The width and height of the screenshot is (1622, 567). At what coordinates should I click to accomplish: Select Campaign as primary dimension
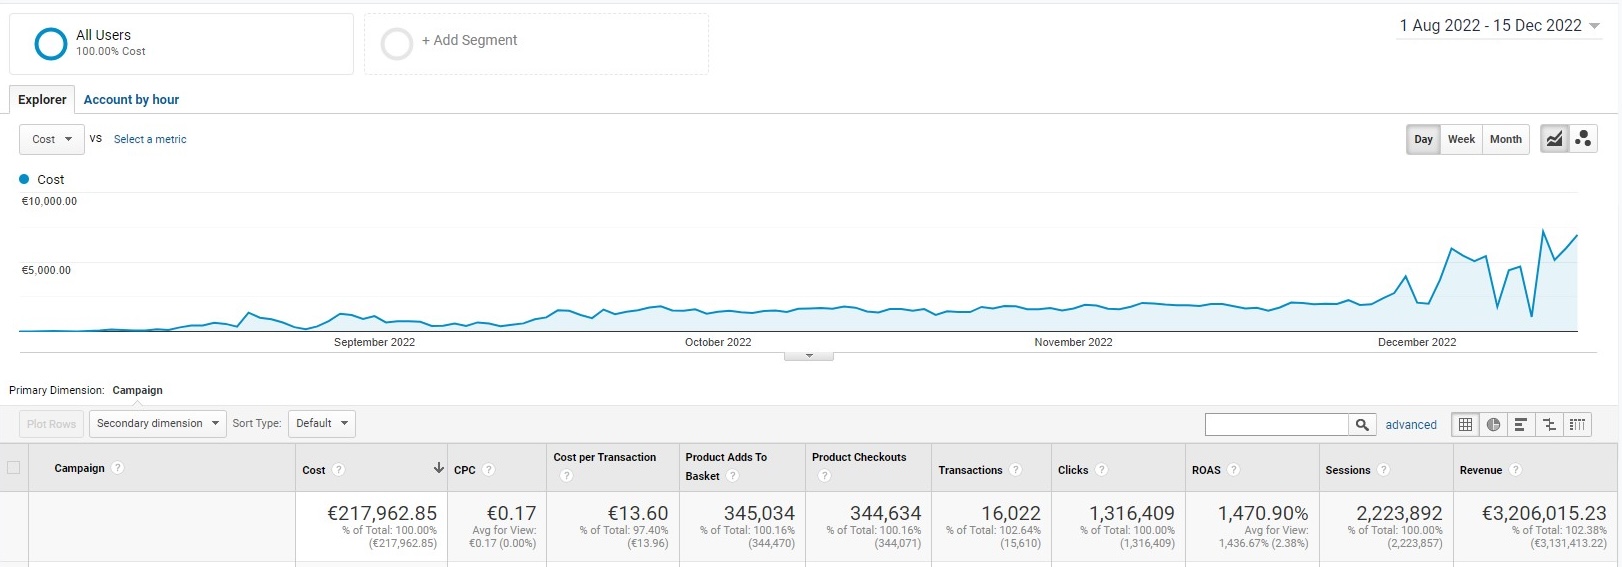click(137, 390)
